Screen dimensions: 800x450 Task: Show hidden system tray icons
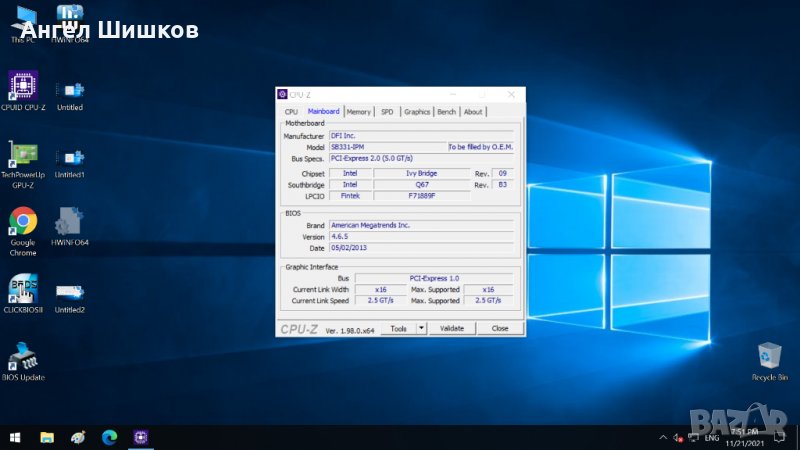pyautogui.click(x=662, y=437)
